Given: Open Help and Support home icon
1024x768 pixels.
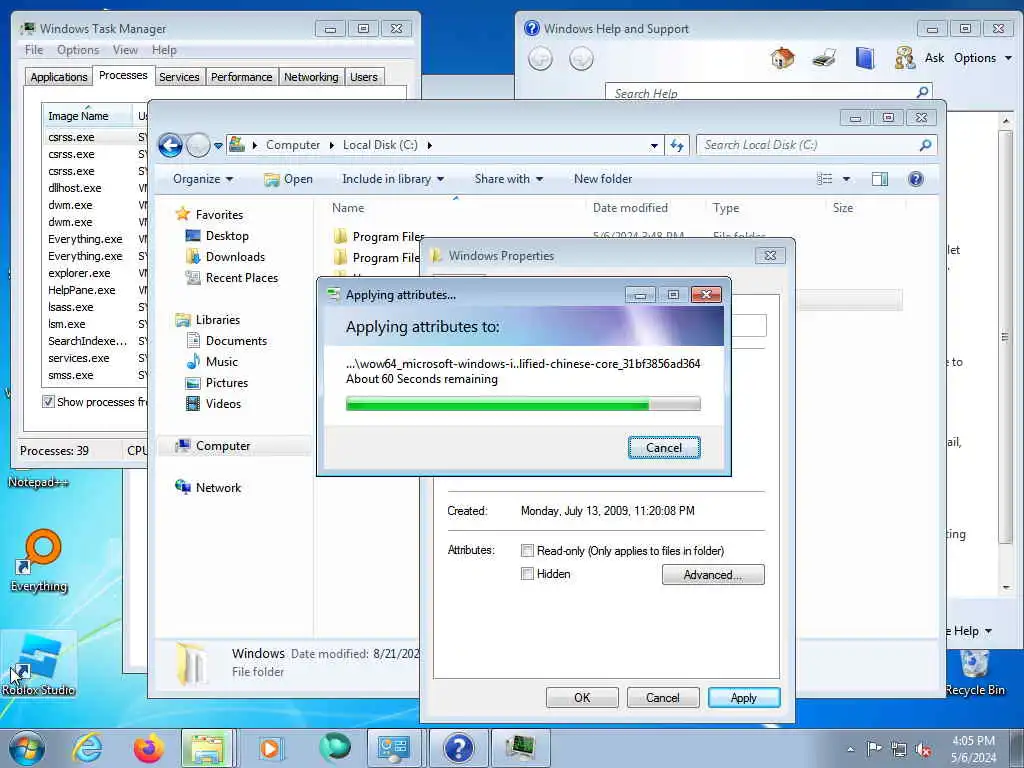Looking at the screenshot, I should click(782, 58).
